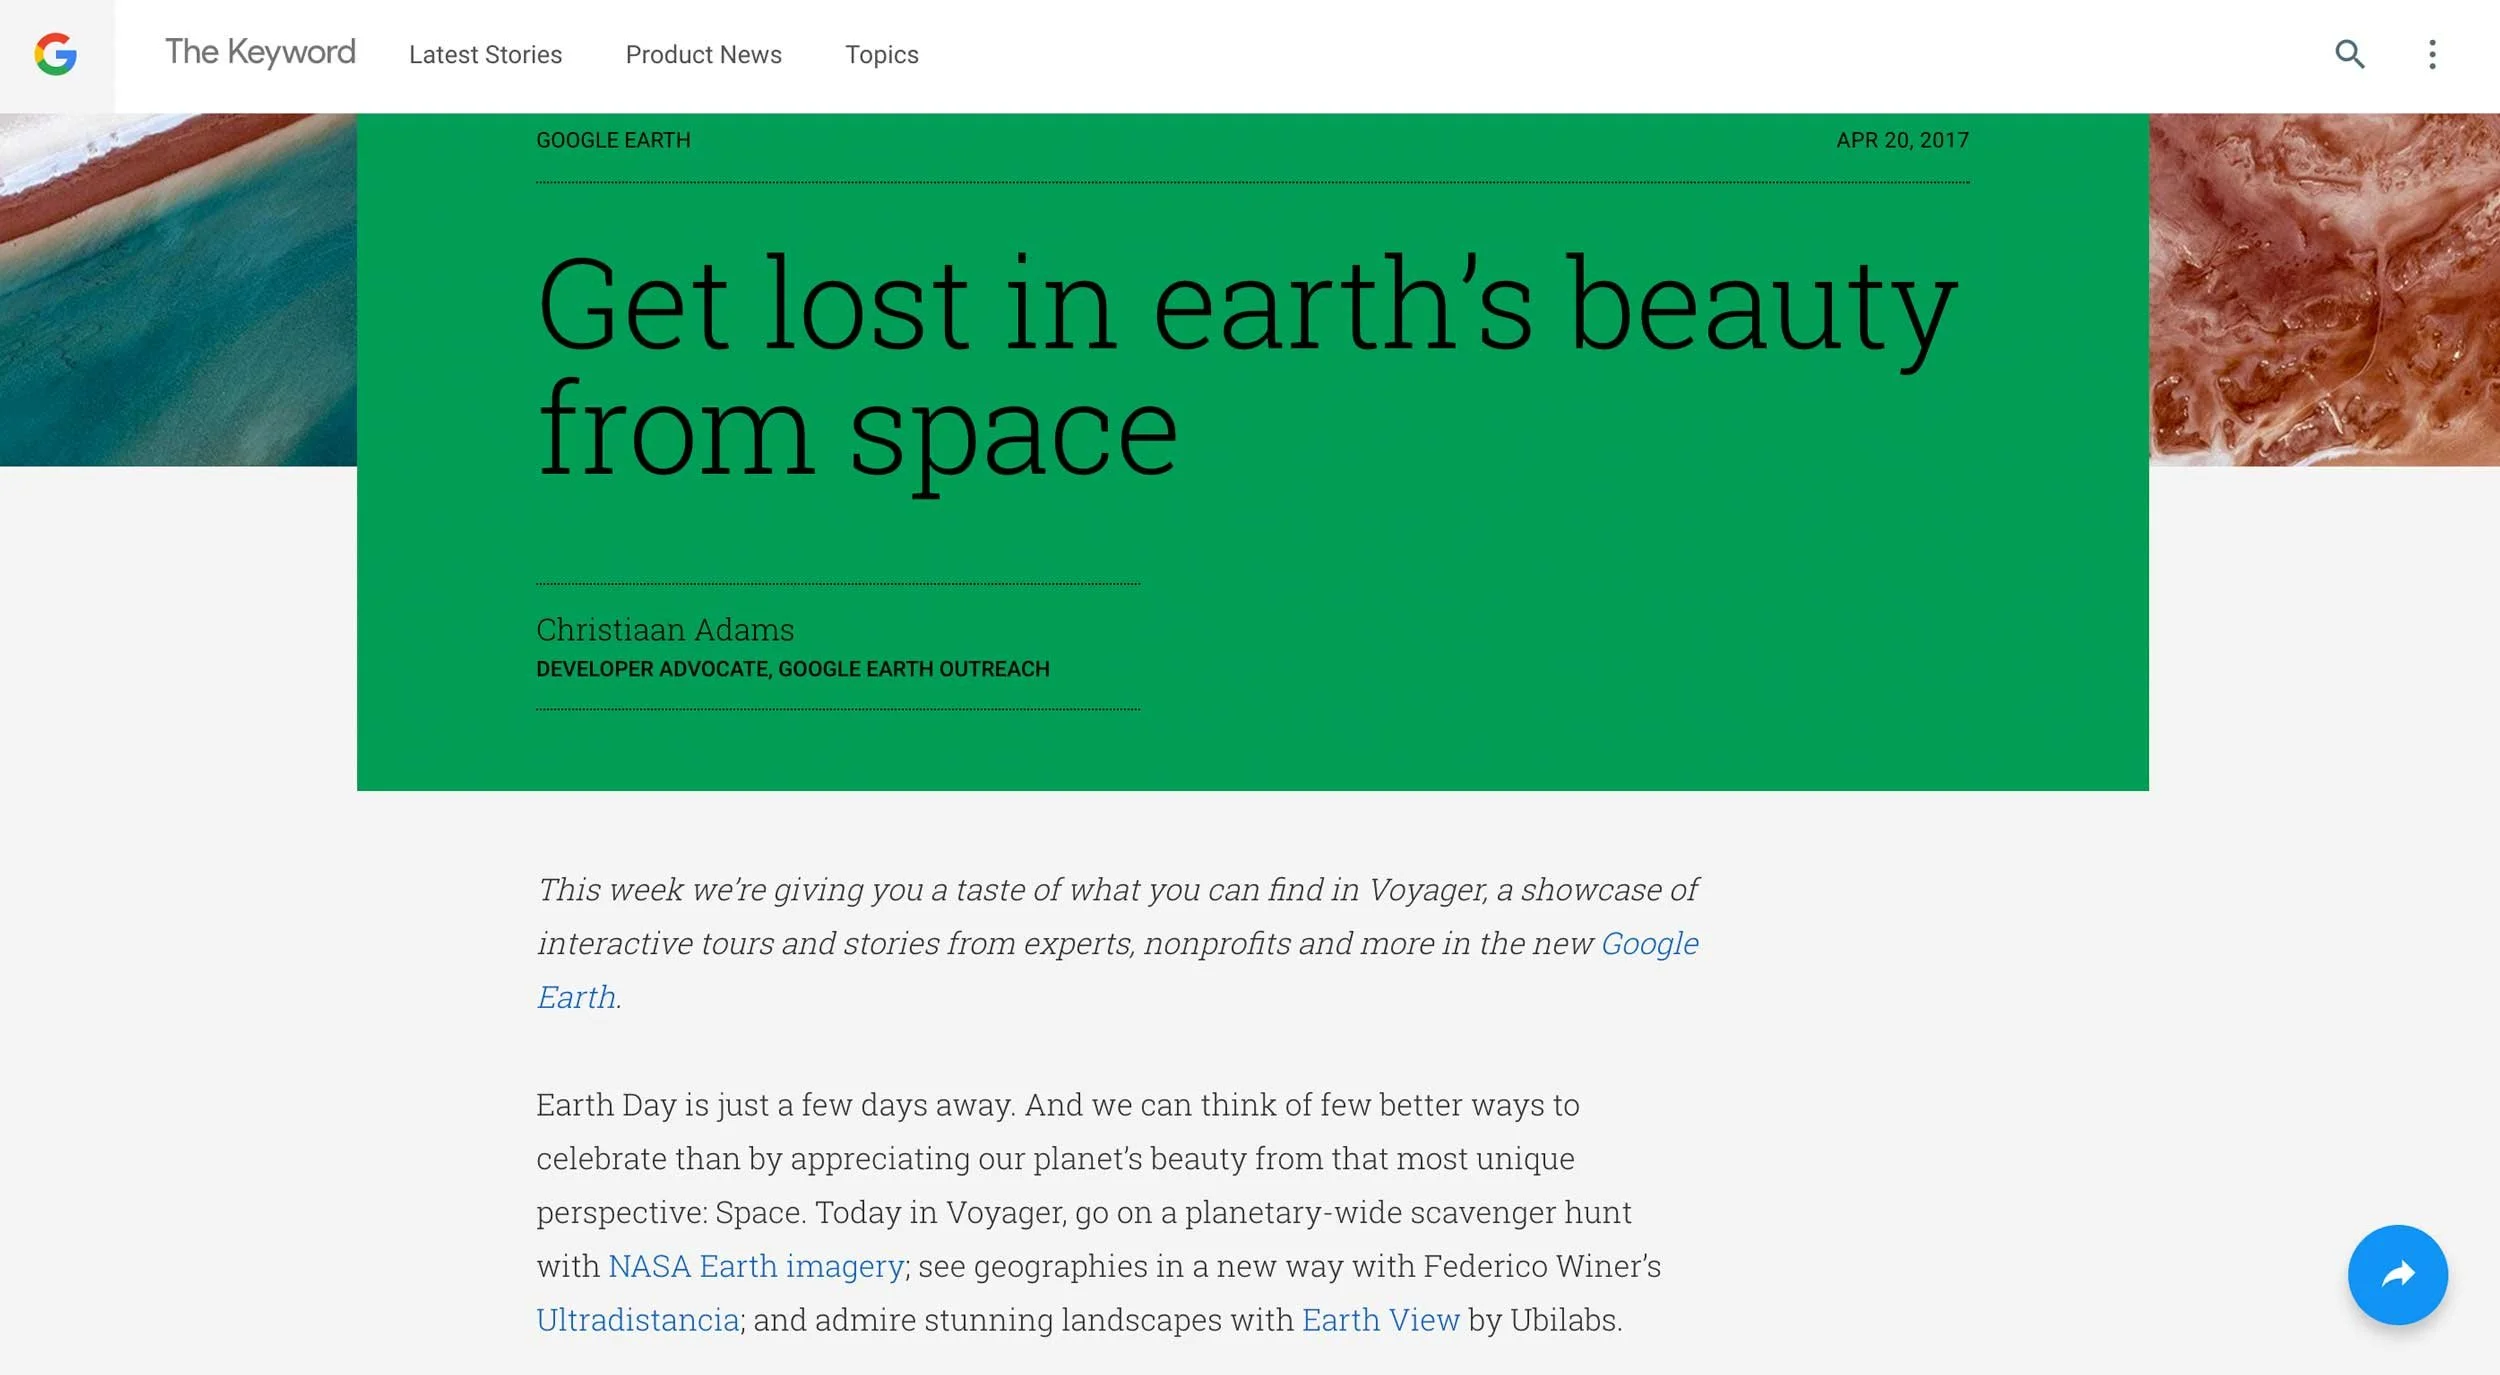Open the Product News menu item
The width and height of the screenshot is (2500, 1375).
coord(703,55)
